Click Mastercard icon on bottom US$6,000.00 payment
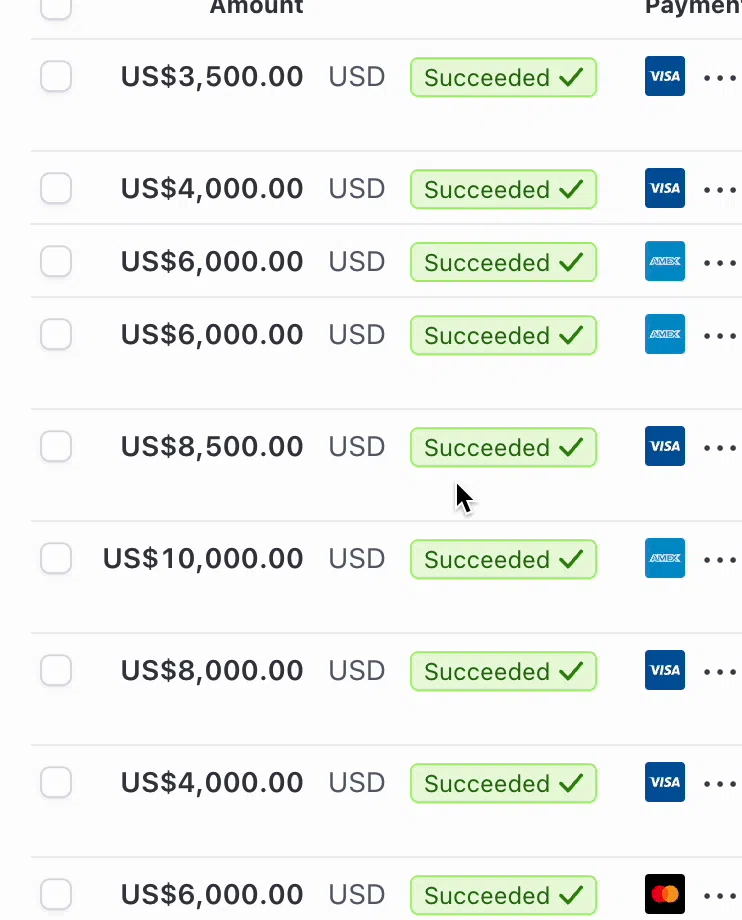Viewport: 742px width, 920px height. coord(665,894)
